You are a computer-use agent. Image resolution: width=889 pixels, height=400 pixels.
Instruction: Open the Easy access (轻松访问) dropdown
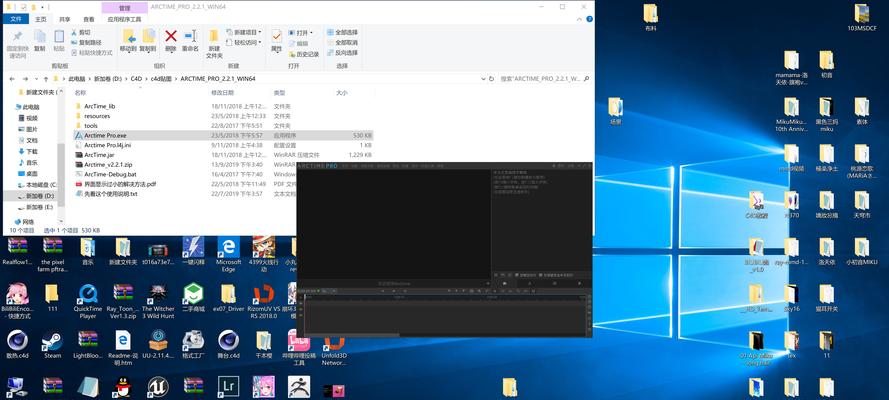(x=244, y=42)
